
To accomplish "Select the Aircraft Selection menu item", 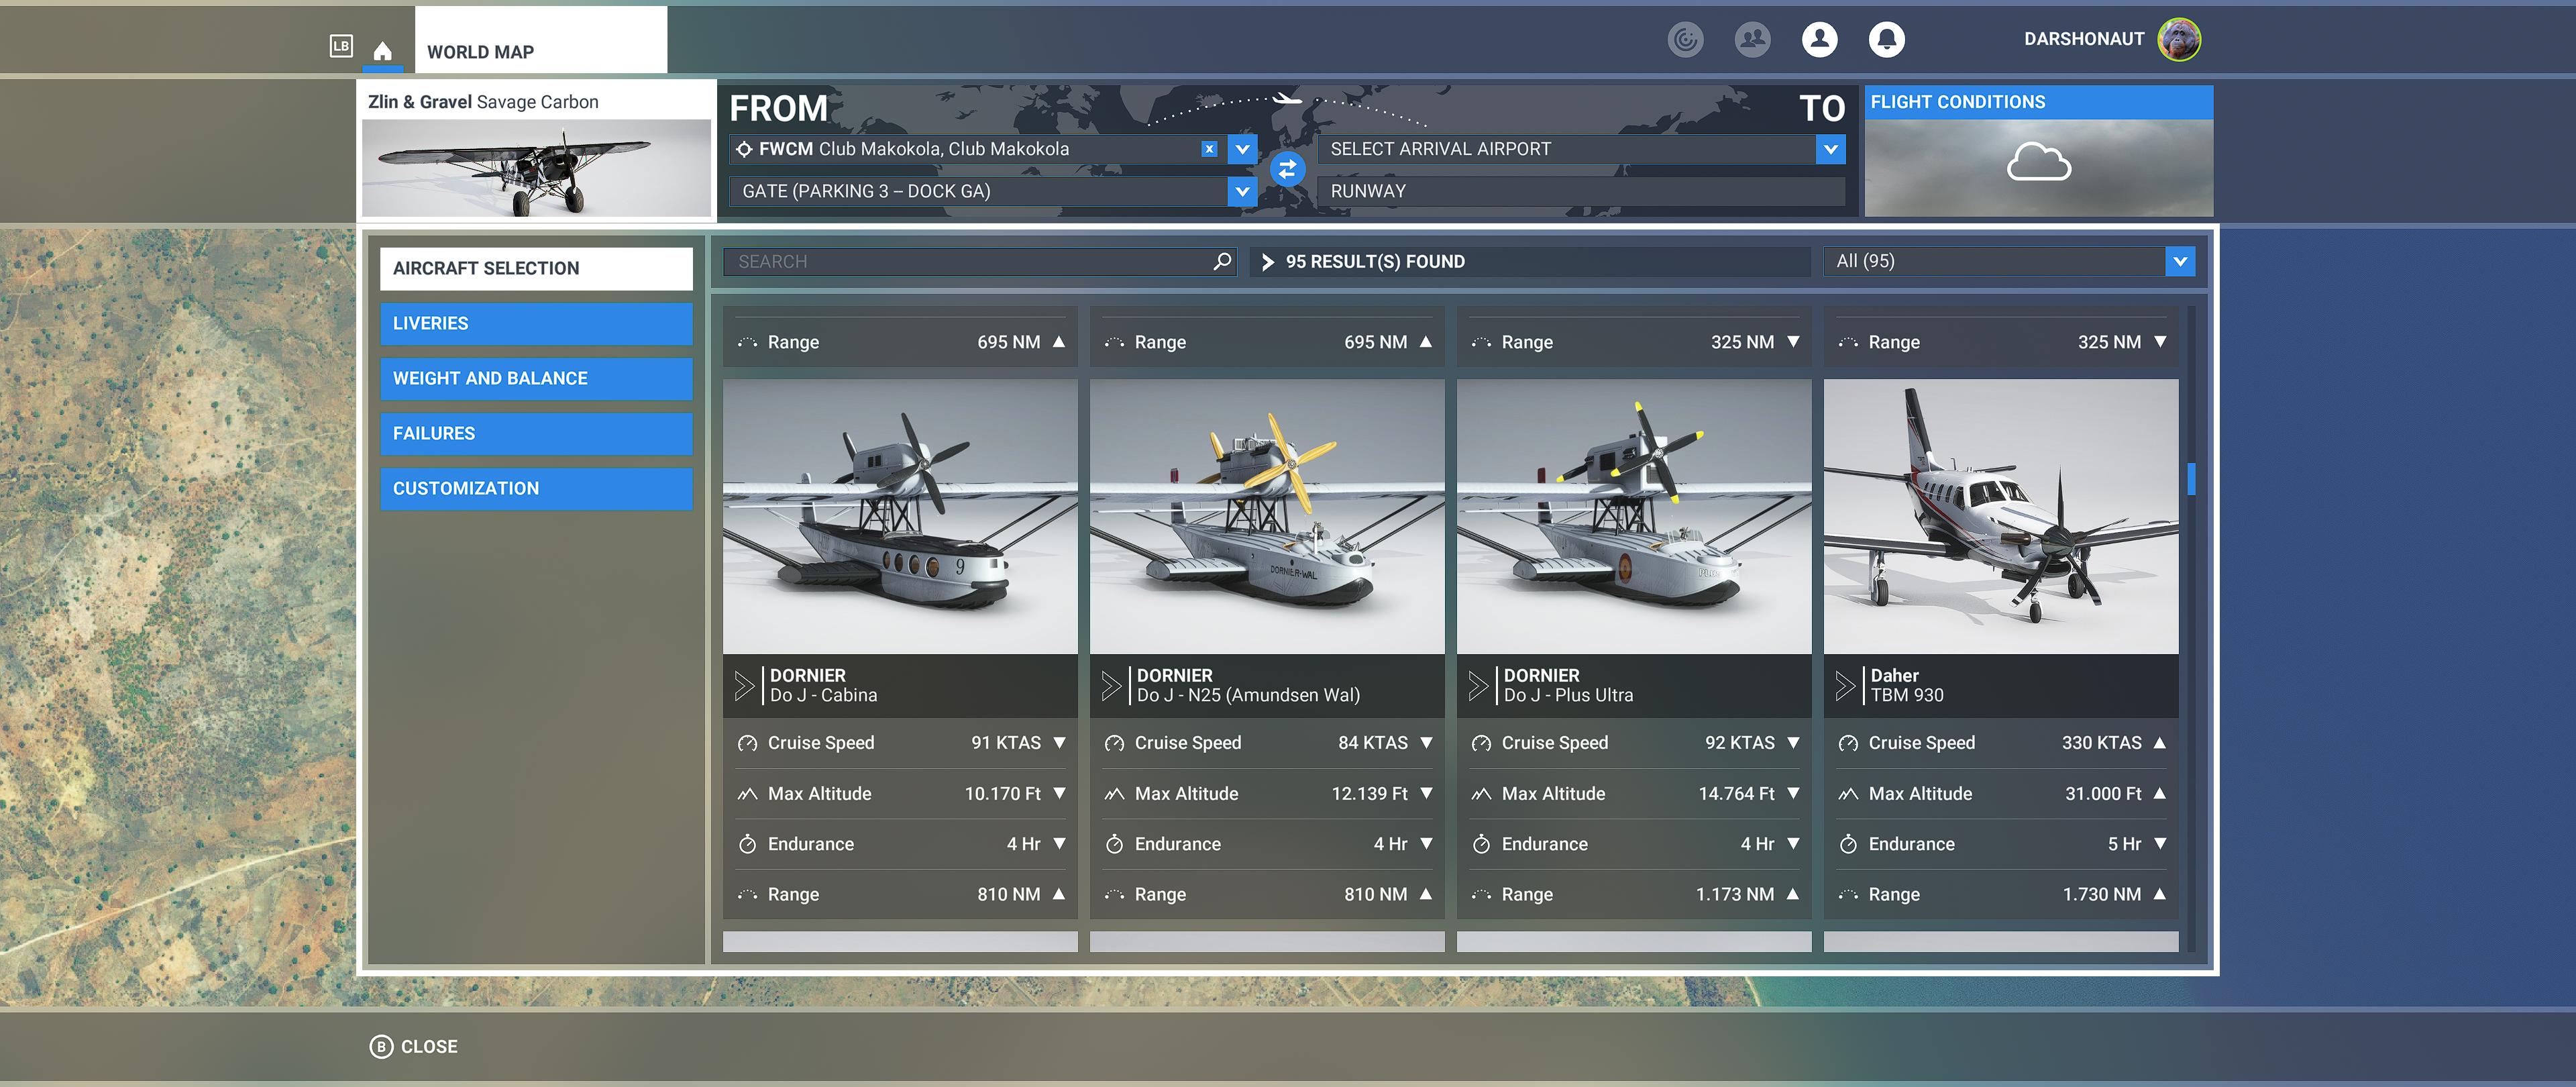I will (x=536, y=268).
